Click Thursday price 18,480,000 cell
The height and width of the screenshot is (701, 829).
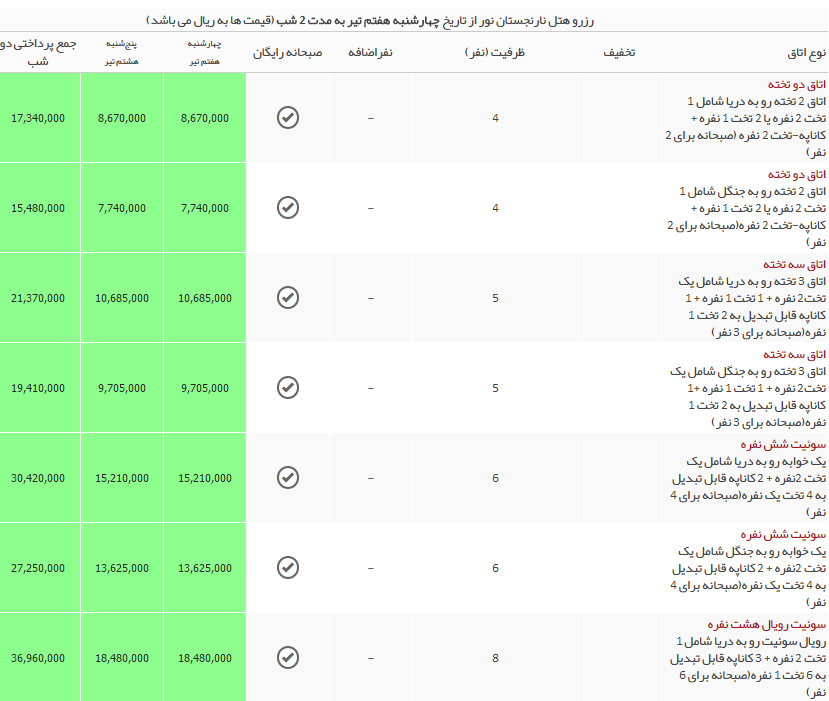click(x=122, y=657)
